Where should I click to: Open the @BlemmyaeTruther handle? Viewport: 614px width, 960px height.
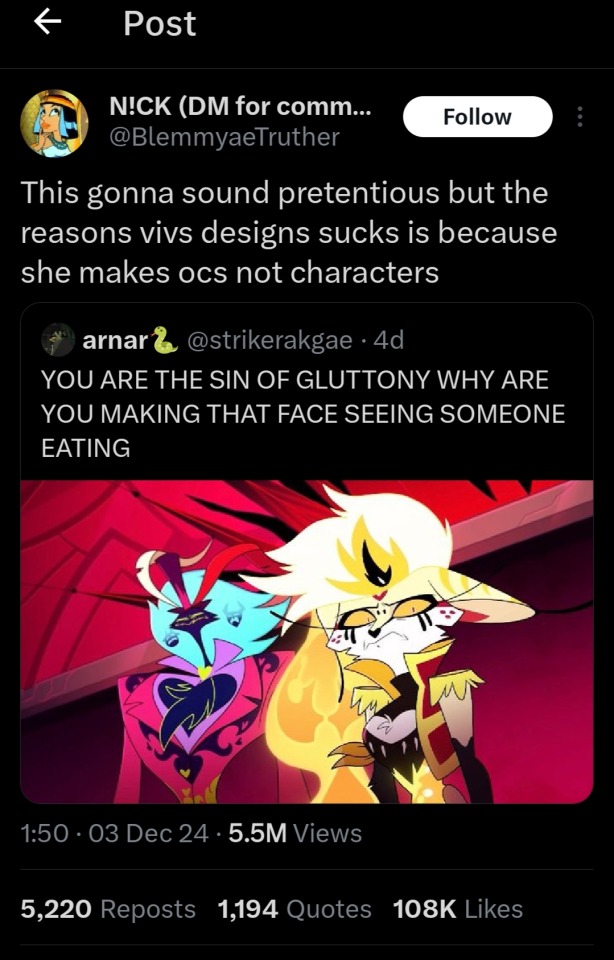click(x=223, y=137)
